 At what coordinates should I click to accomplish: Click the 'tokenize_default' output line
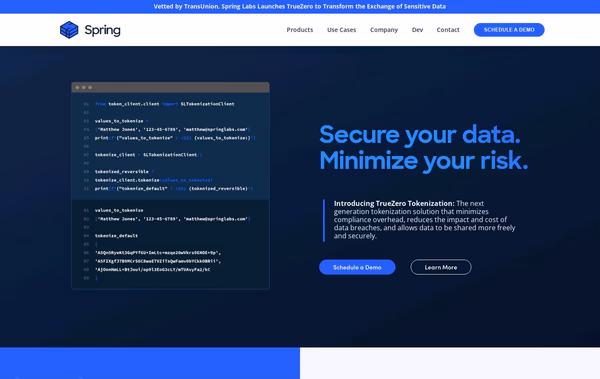(x=116, y=236)
